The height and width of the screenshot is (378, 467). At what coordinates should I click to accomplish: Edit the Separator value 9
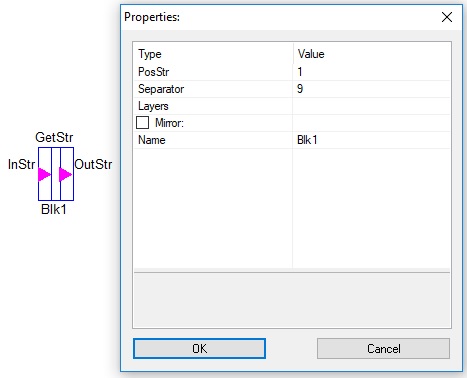371,89
